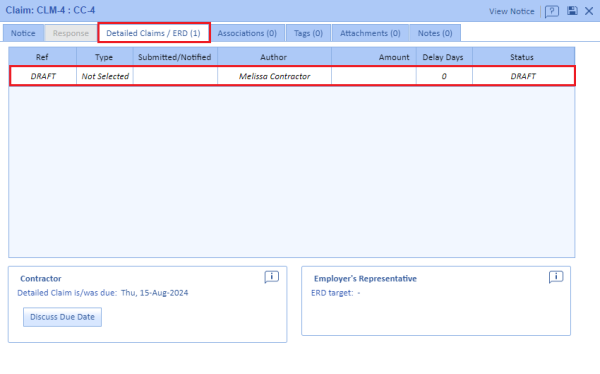This screenshot has height=374, width=600.
Task: Save the claim using floppy disk icon
Action: (572, 11)
